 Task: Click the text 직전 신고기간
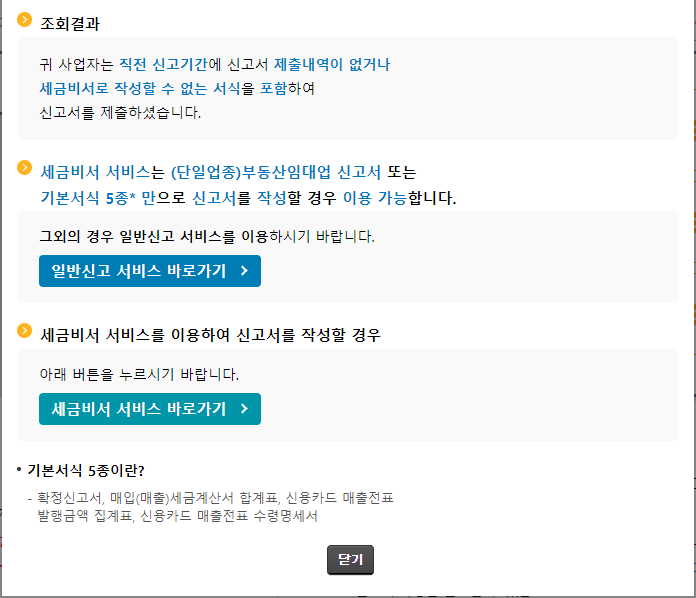click(163, 65)
